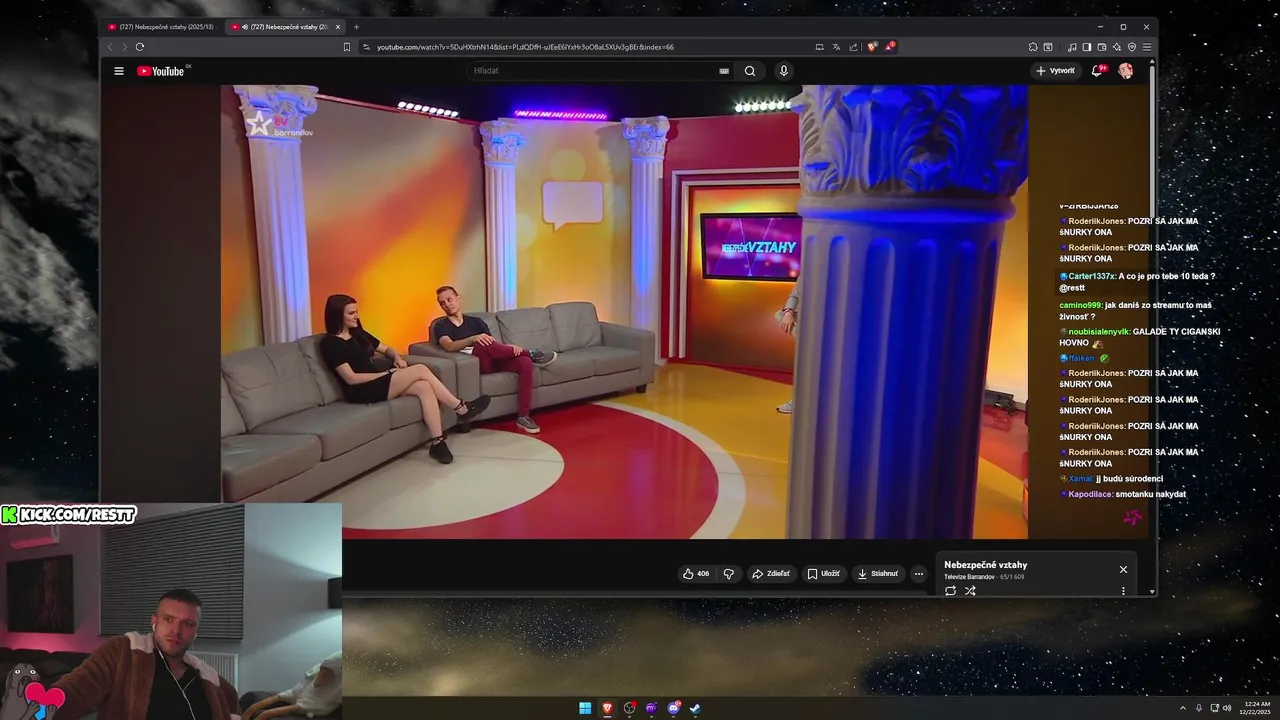The width and height of the screenshot is (1280, 720).
Task: Click chat username Carter1337x
Action: pos(1091,276)
